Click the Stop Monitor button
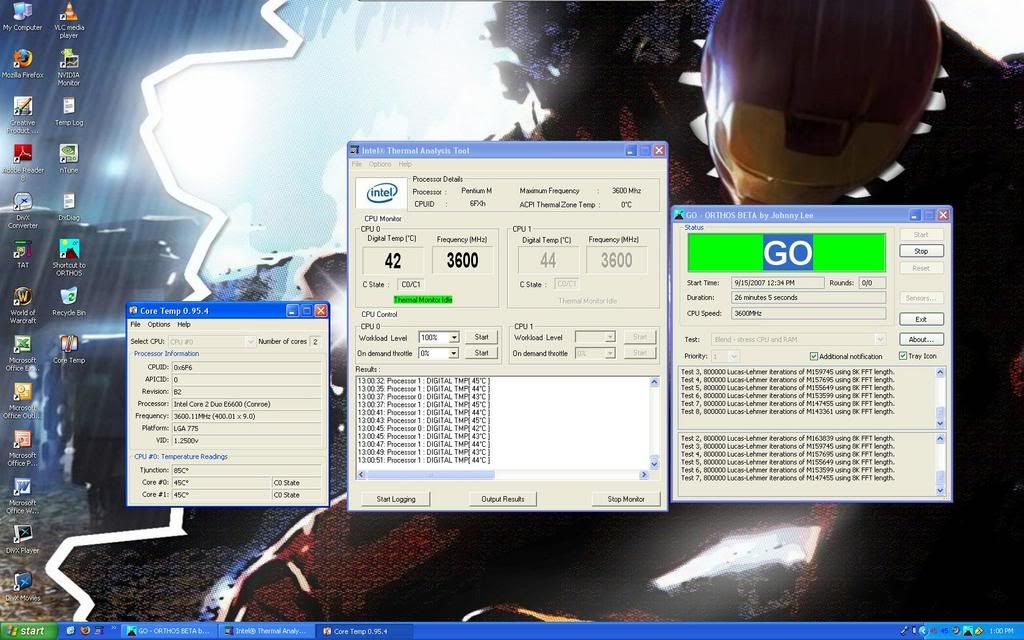Image resolution: width=1024 pixels, height=640 pixels. coord(626,499)
